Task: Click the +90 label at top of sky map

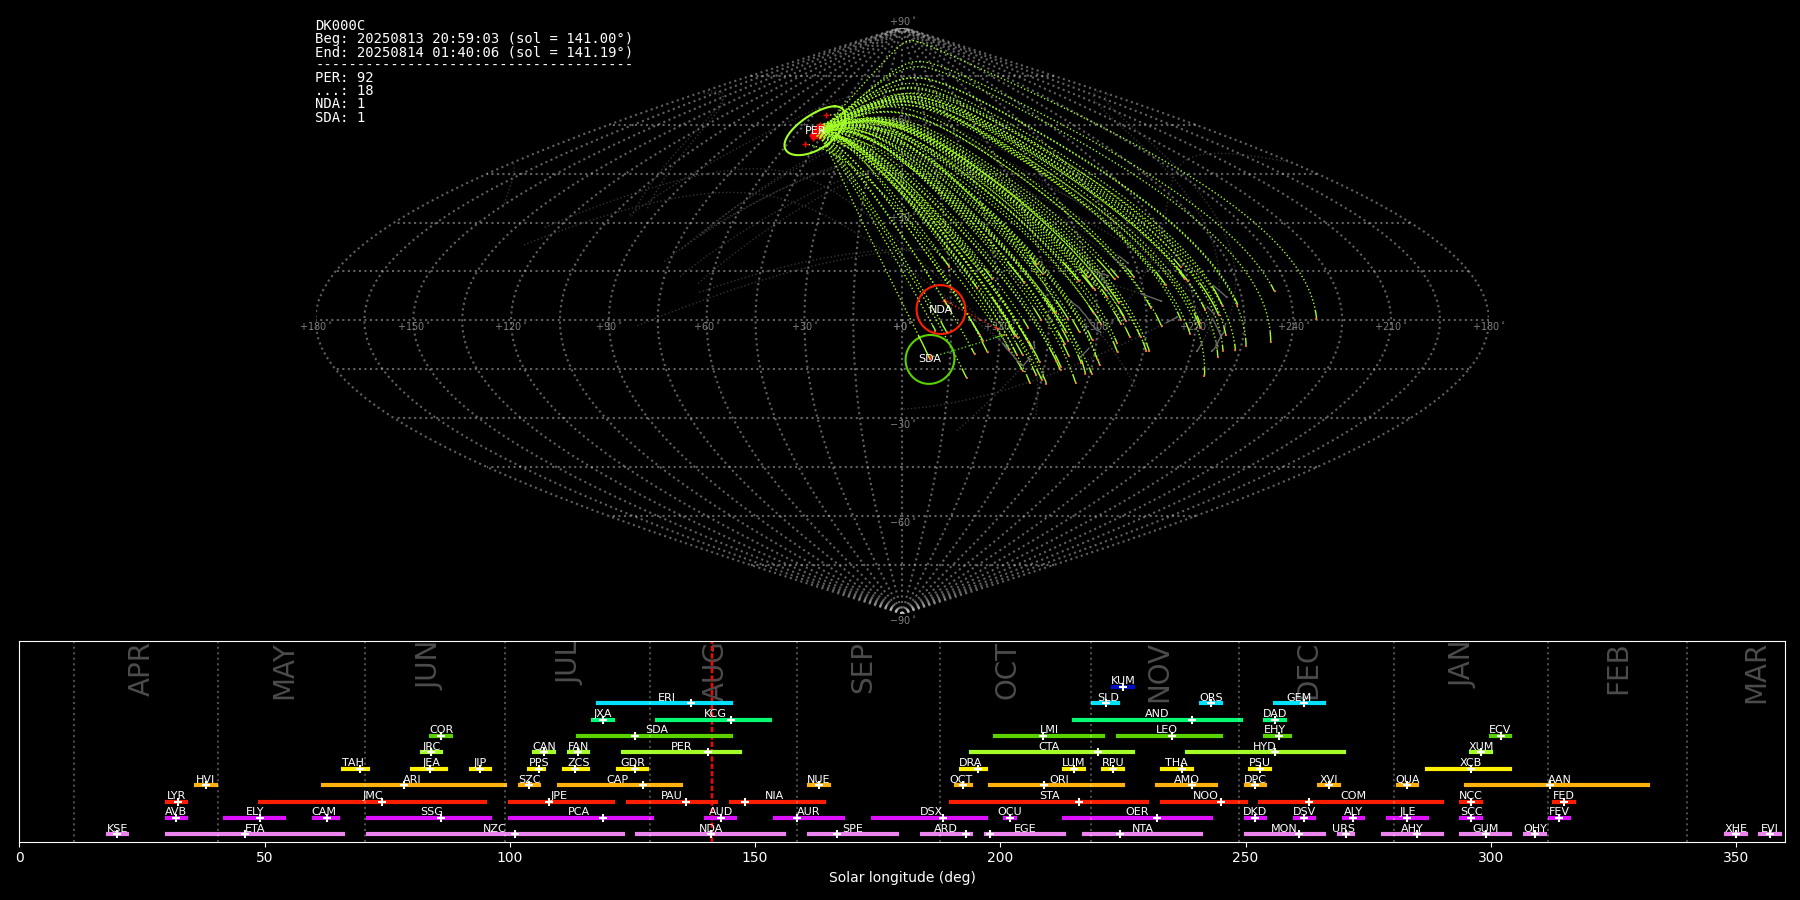Action: [901, 22]
